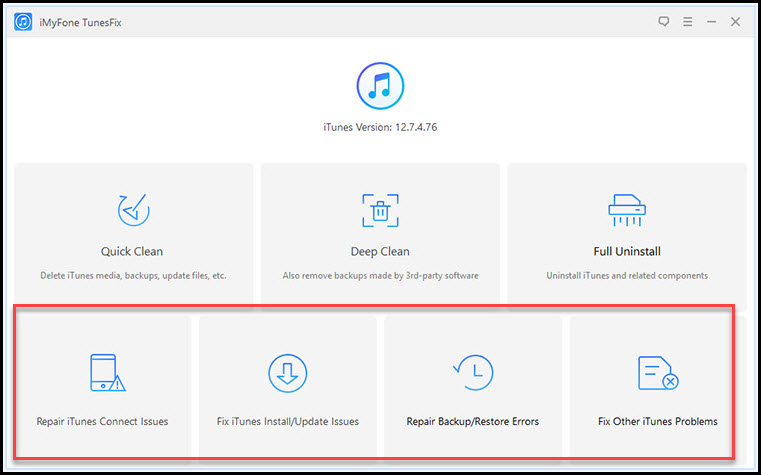Viewport: 761px width, 475px height.
Task: Select the Quick Clean label
Action: click(132, 251)
